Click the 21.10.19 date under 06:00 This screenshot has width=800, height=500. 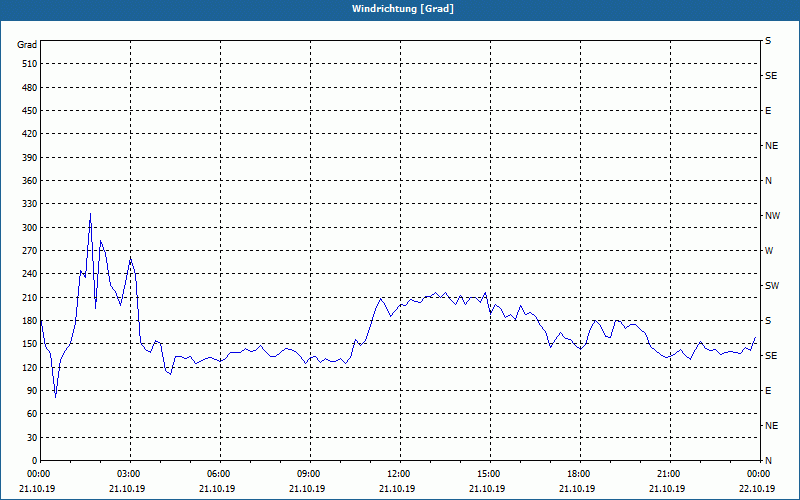pos(217,488)
